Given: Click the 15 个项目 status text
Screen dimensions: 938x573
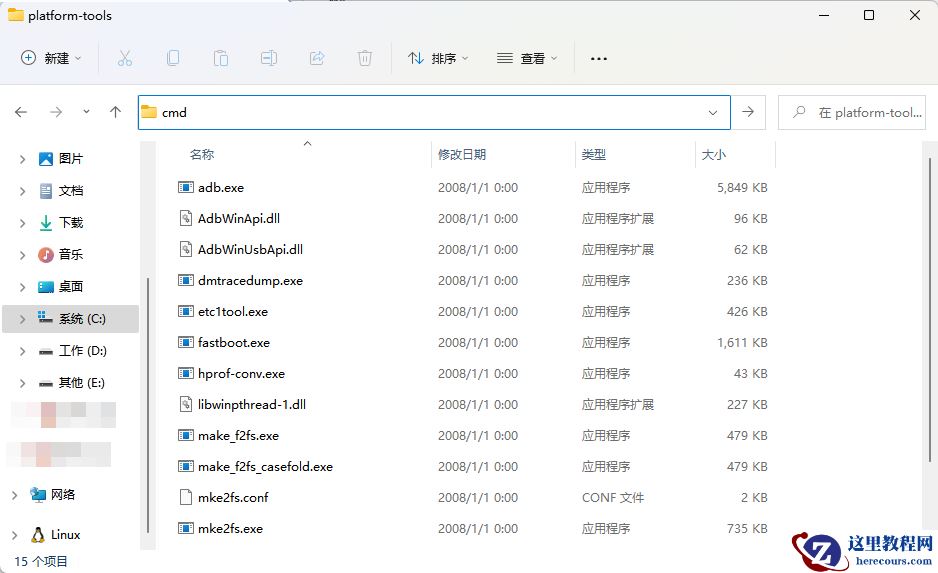Looking at the screenshot, I should 41,561.
